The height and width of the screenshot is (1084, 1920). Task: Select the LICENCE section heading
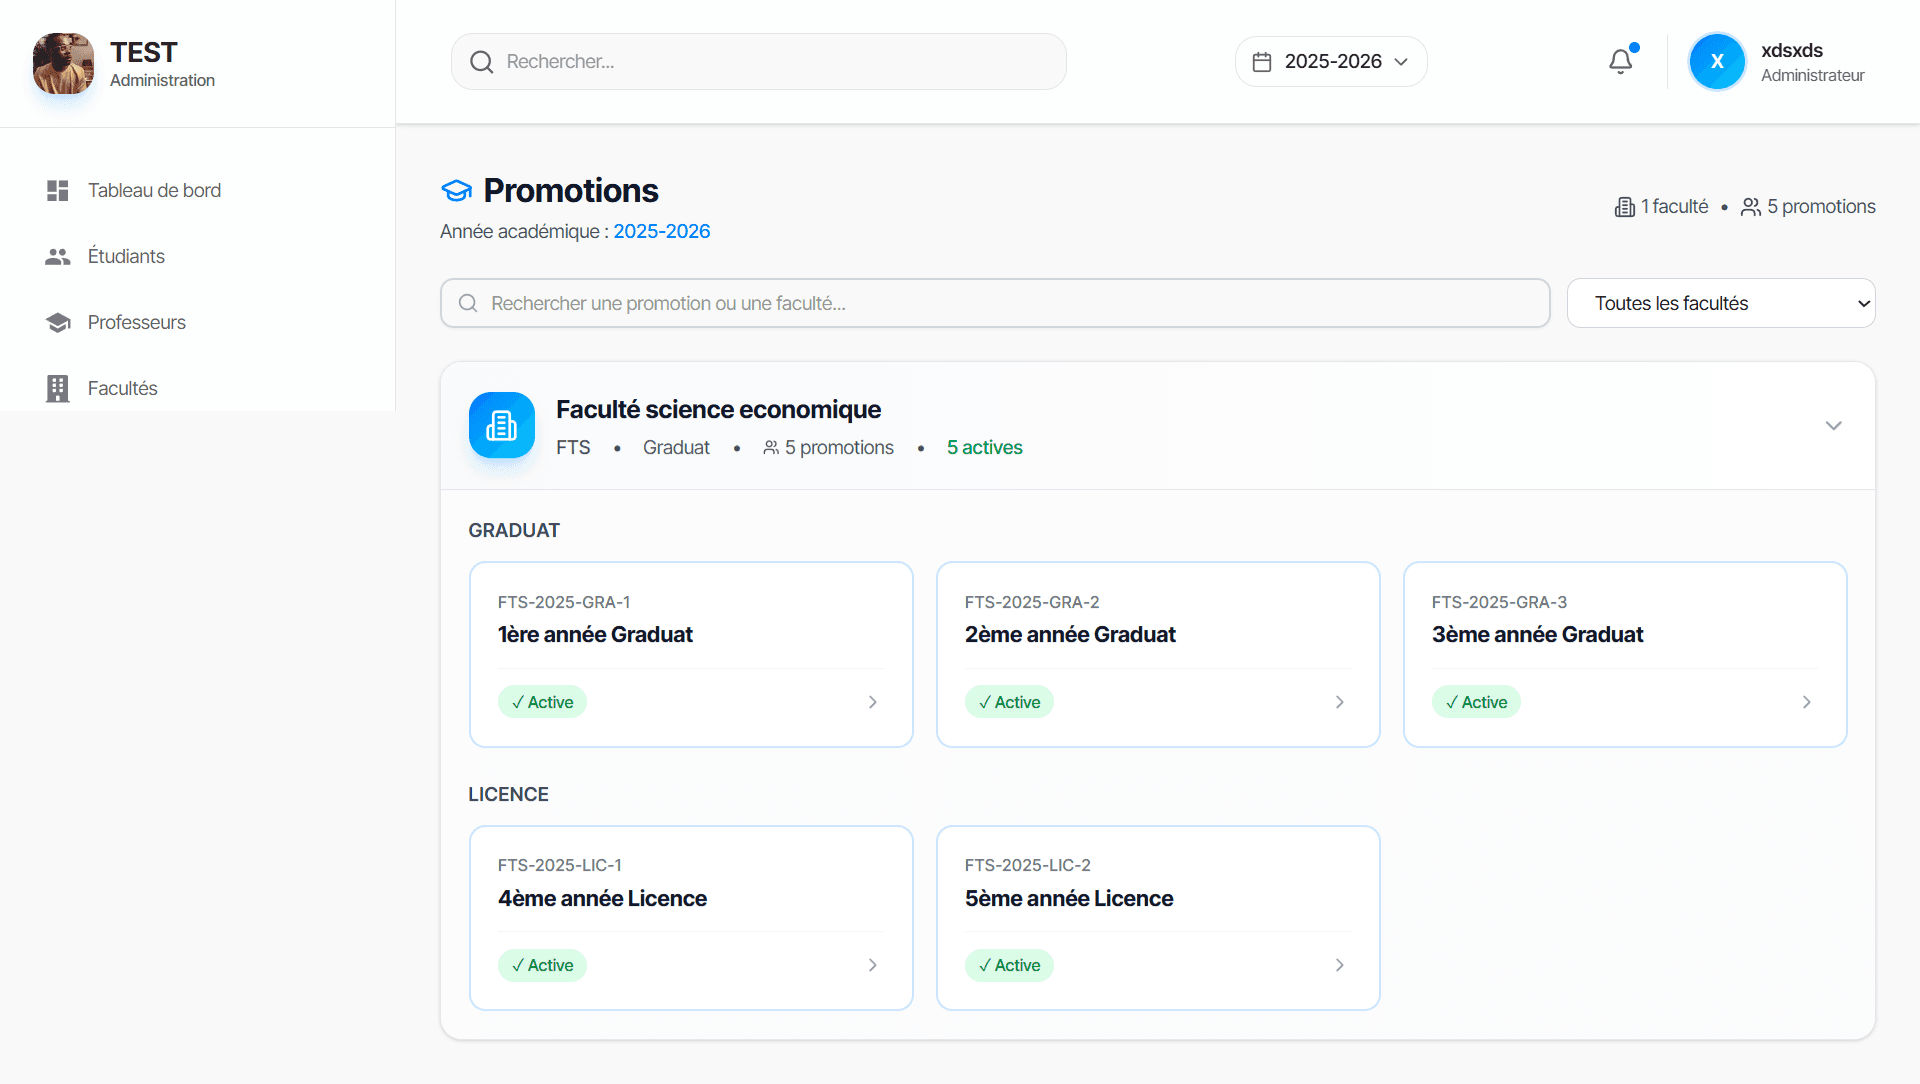point(509,794)
